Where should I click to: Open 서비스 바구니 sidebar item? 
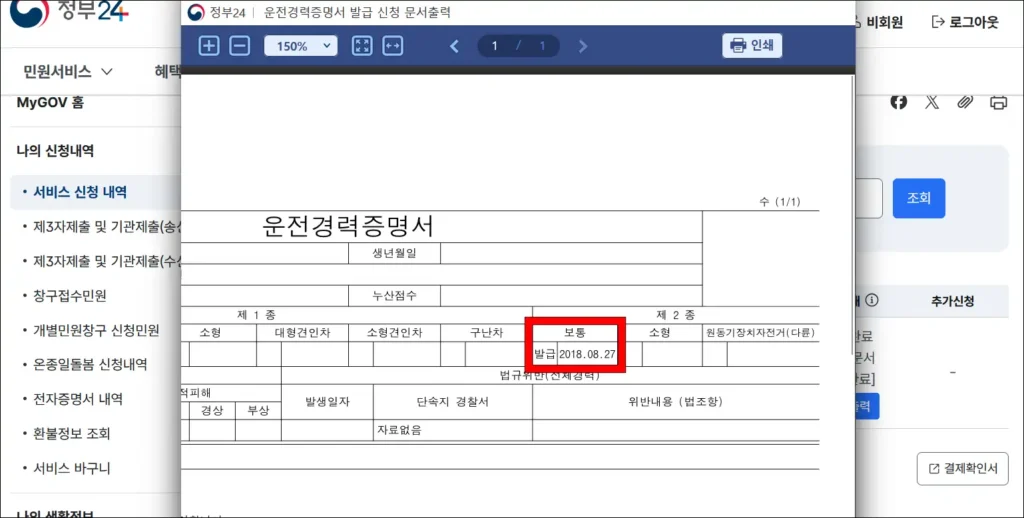[x=72, y=468]
